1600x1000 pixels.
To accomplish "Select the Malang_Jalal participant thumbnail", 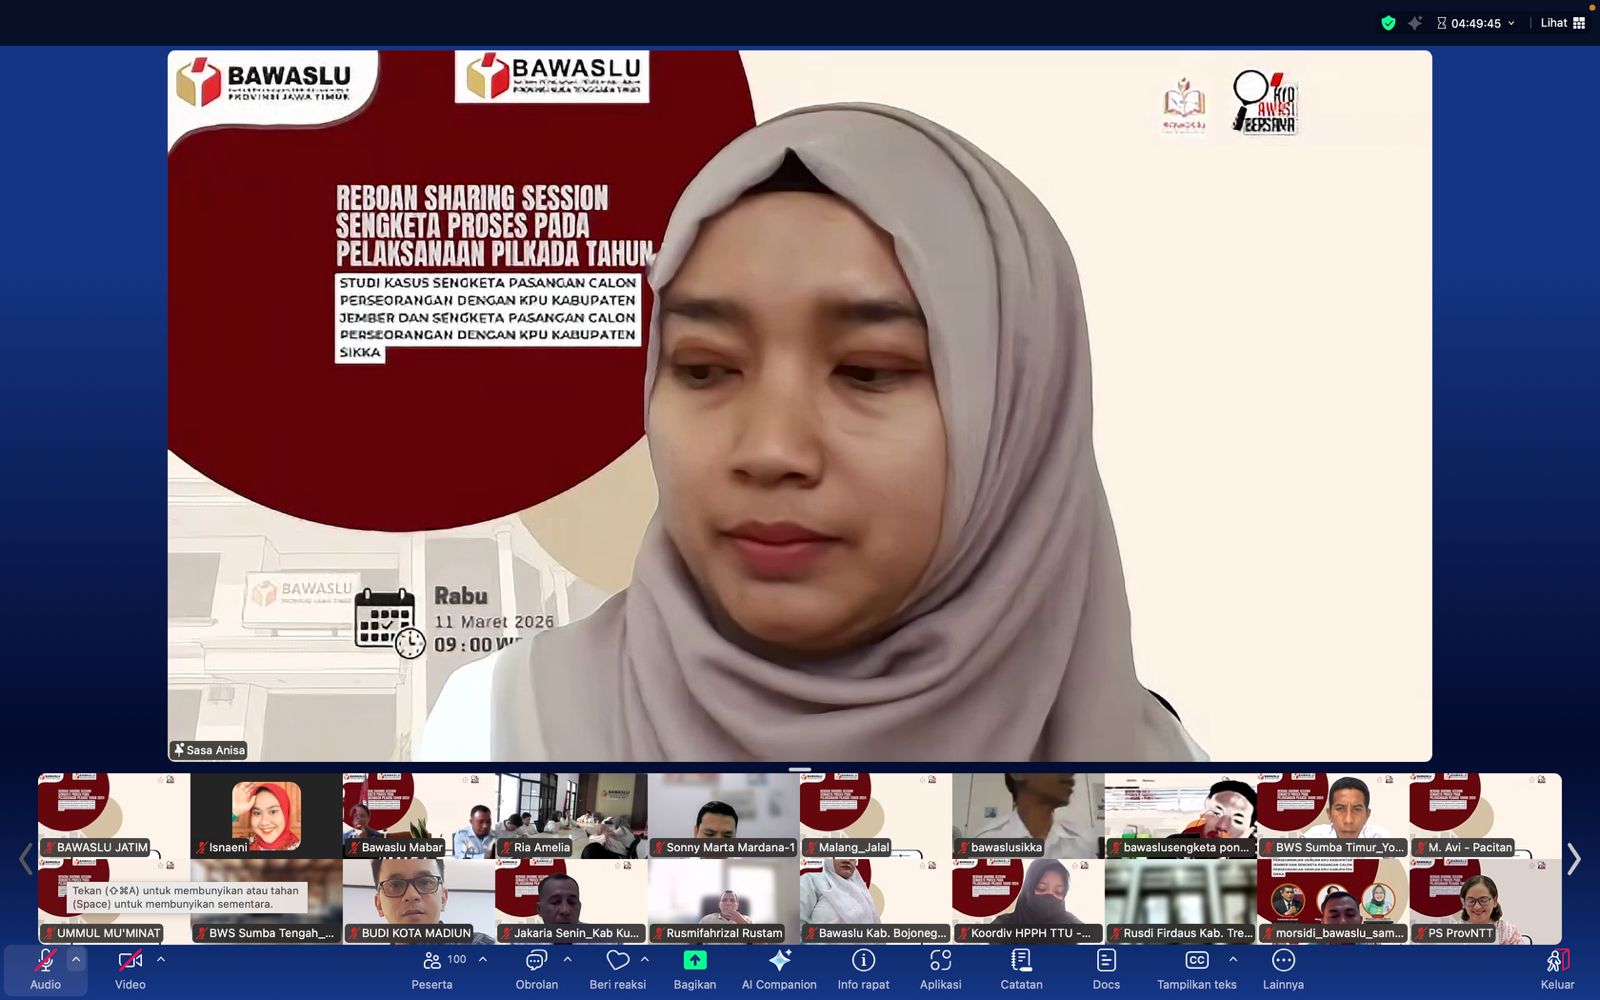I will [876, 815].
